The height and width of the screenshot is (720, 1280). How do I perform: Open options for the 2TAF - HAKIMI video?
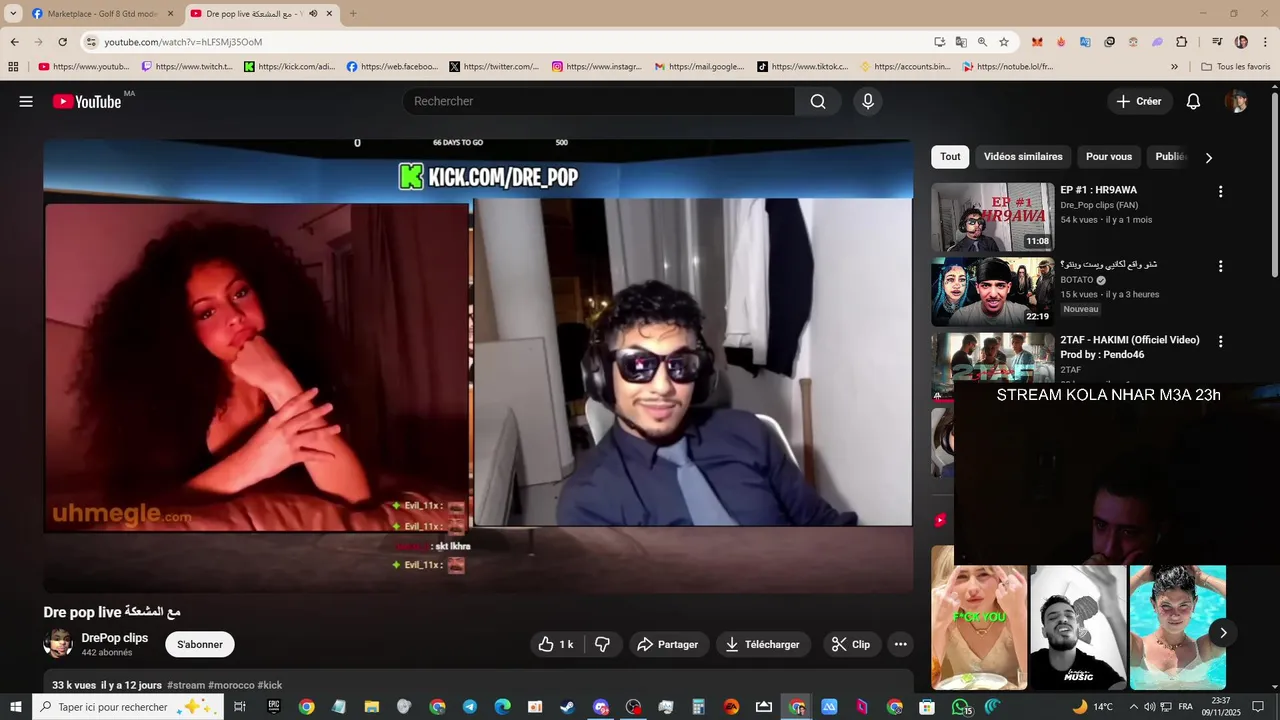coord(1220,341)
